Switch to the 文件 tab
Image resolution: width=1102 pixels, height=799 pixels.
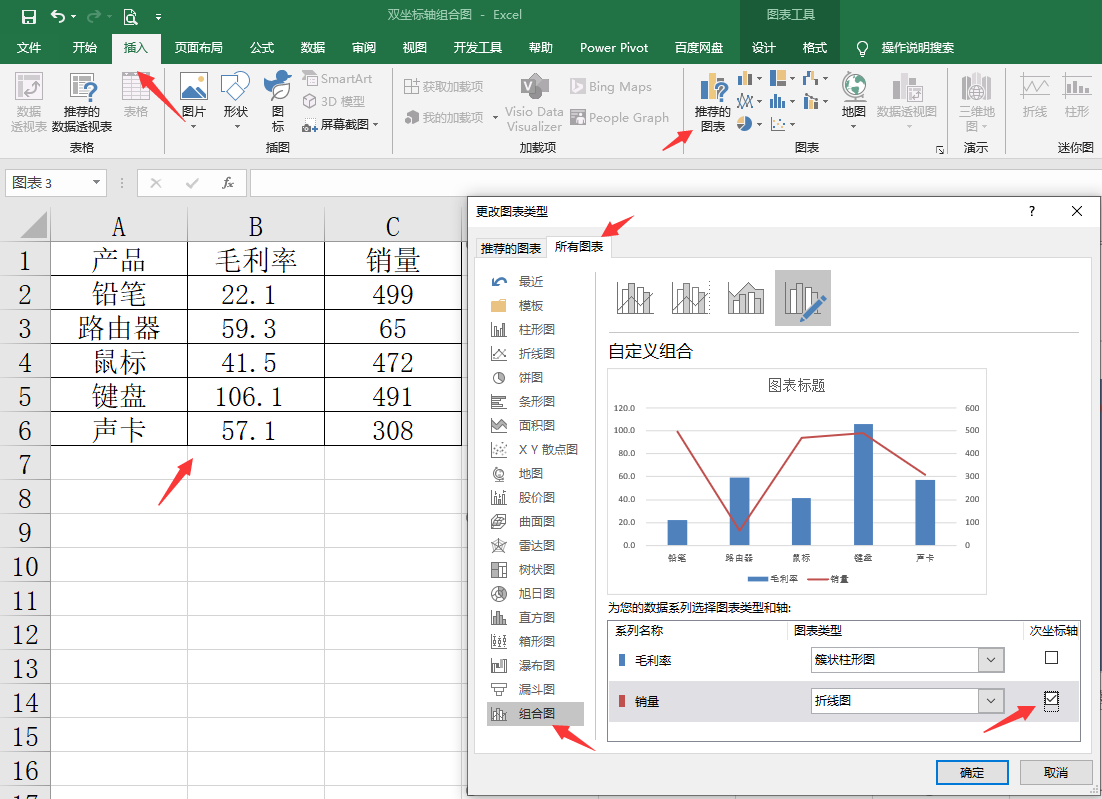click(29, 48)
